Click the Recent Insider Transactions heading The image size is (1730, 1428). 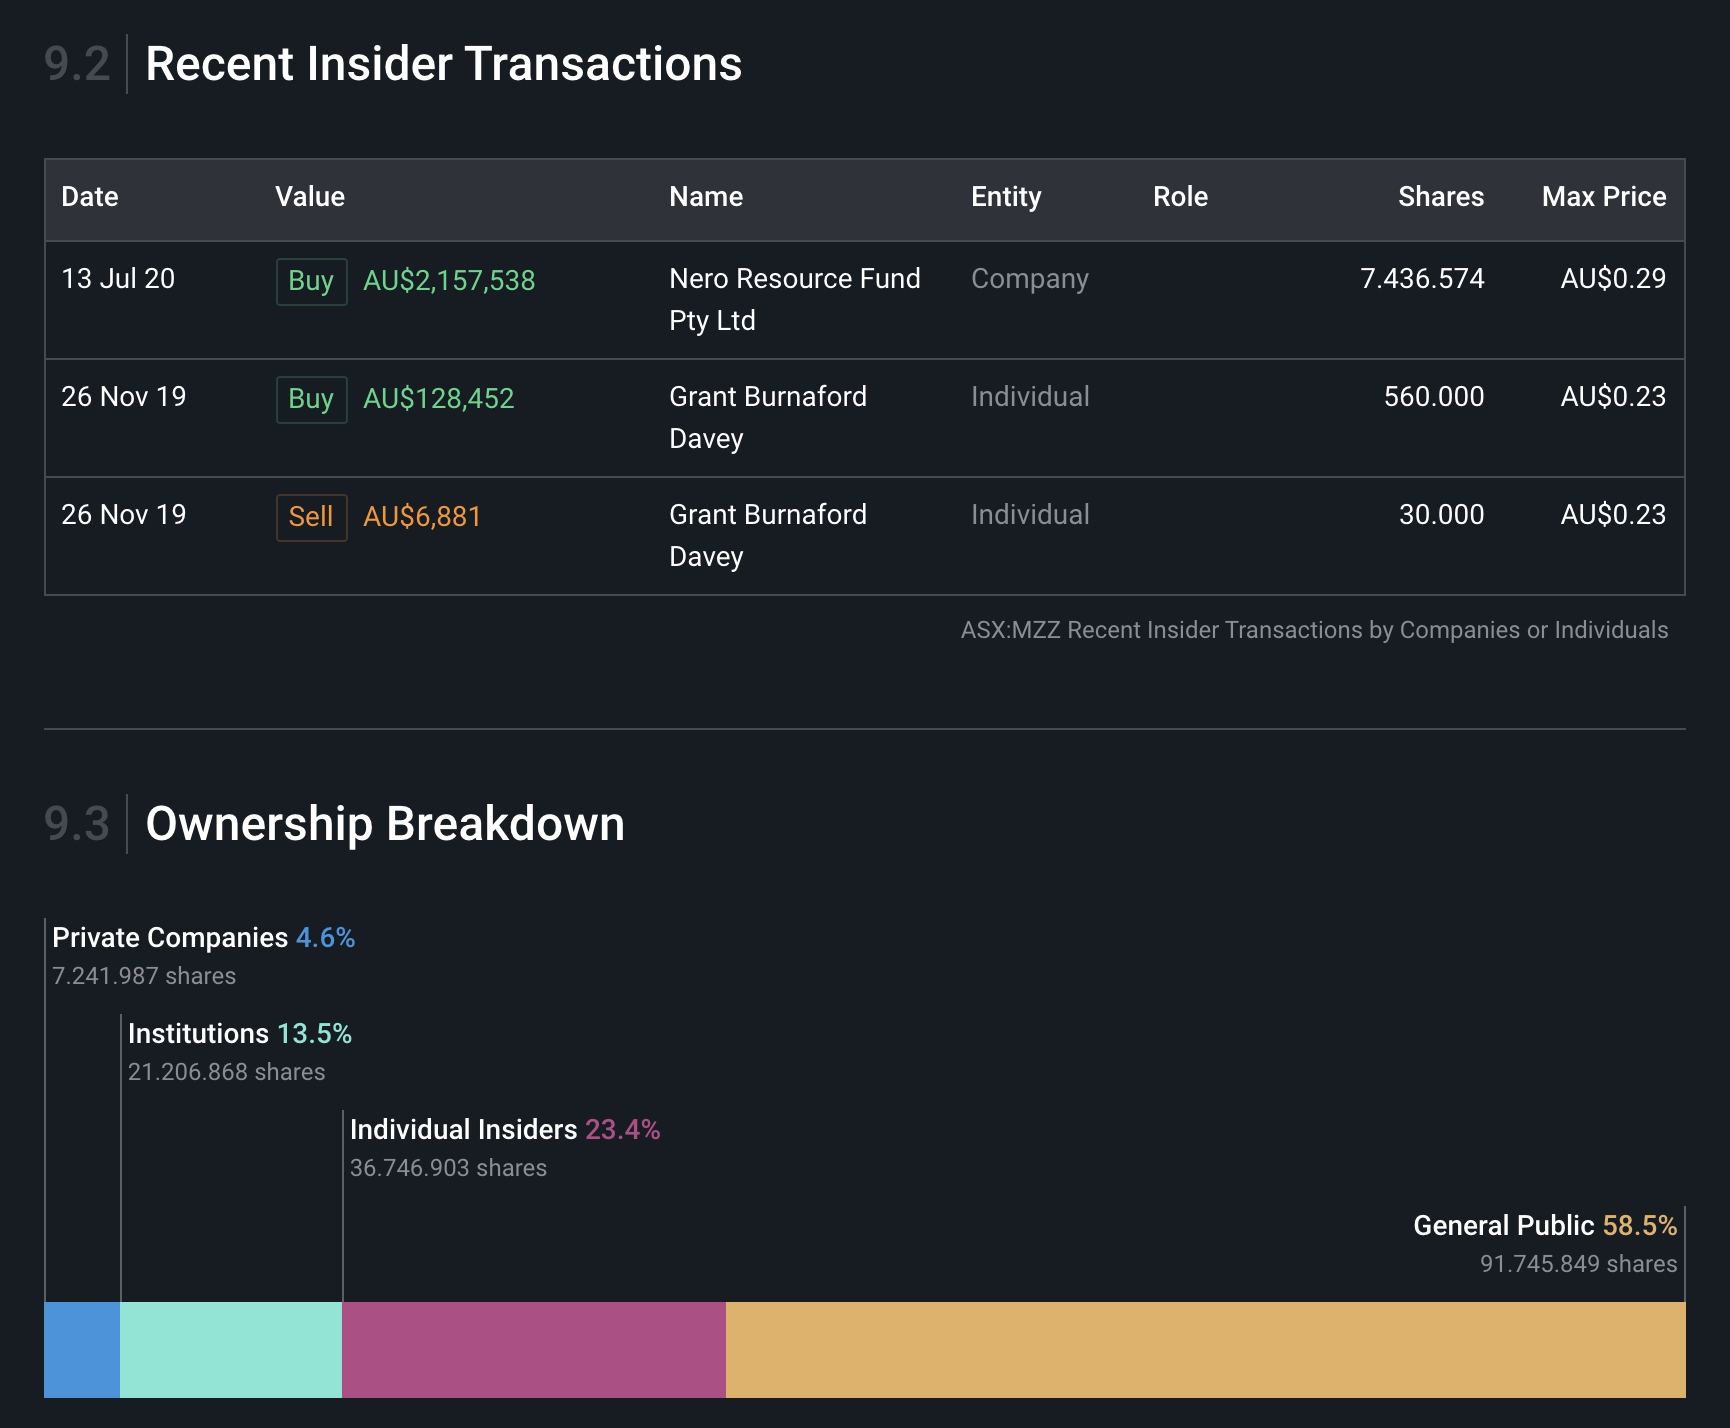(x=443, y=64)
